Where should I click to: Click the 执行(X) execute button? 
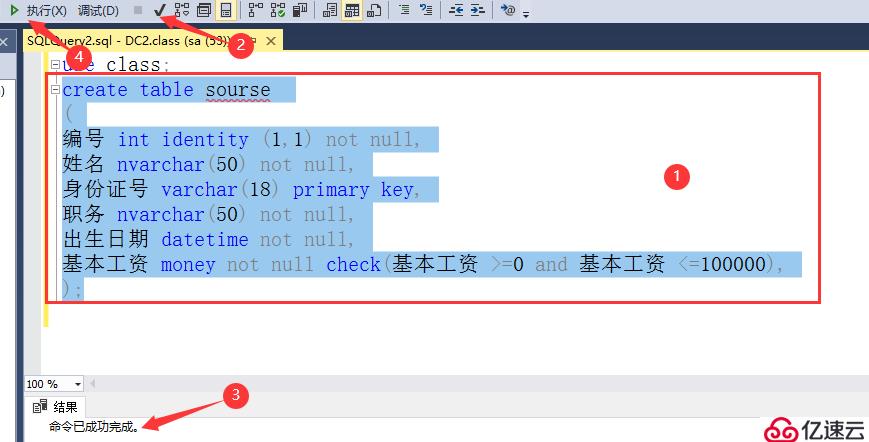[x=47, y=11]
